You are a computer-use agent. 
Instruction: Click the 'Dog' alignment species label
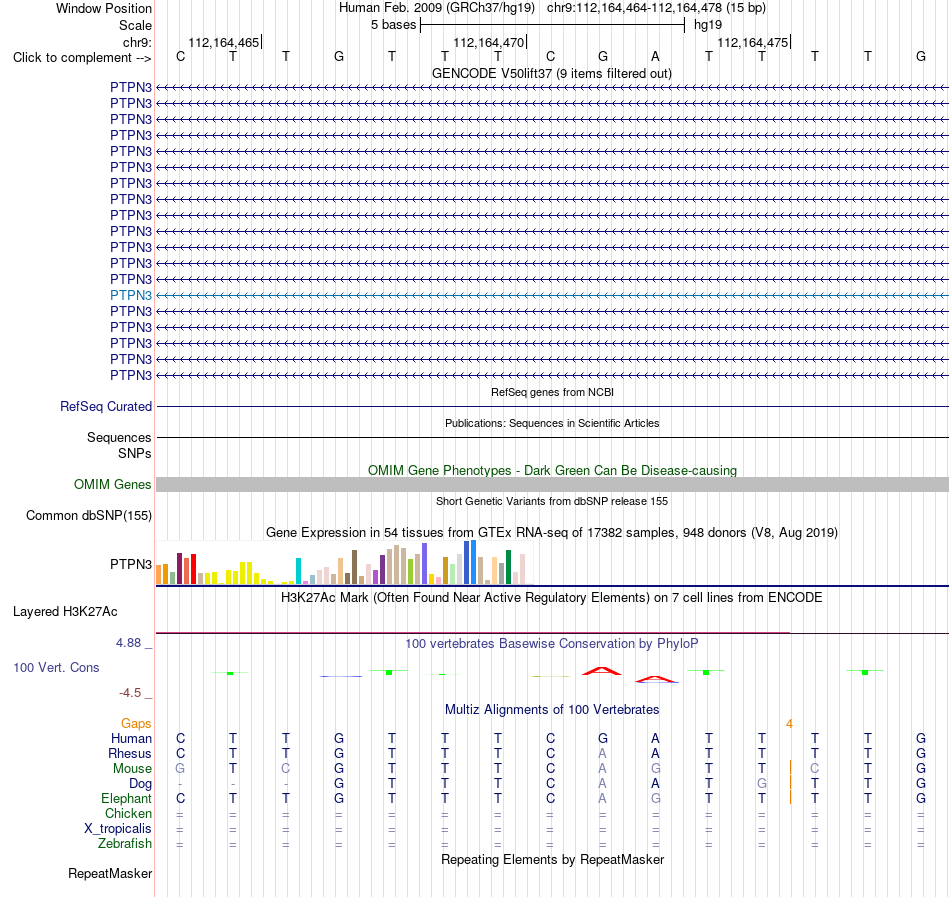click(140, 784)
